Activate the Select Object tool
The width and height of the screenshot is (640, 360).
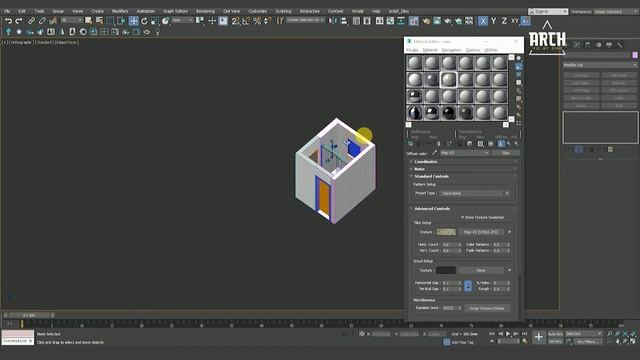tap(89, 21)
